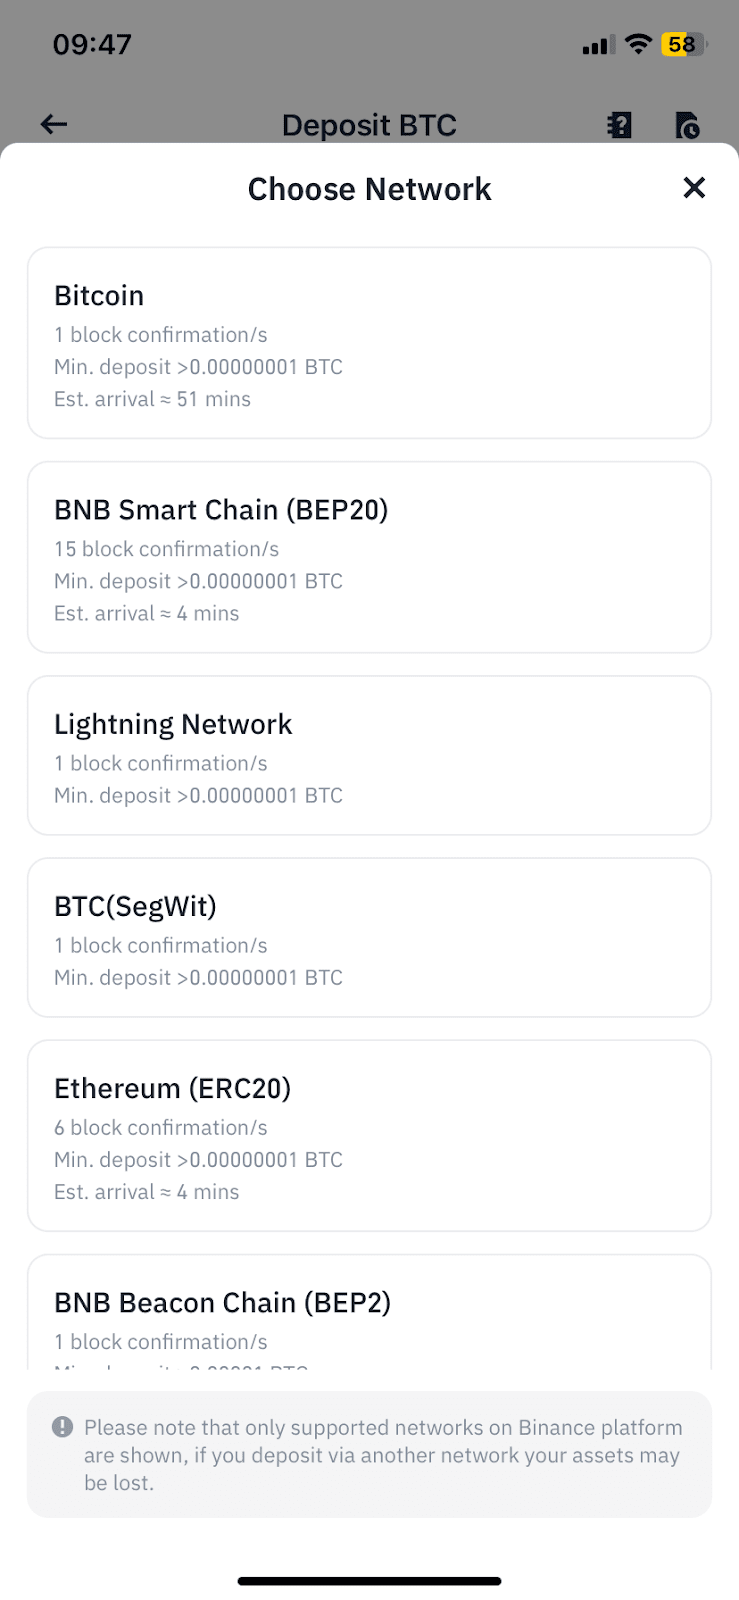Tap the back arrow beside Deposit BTC
This screenshot has height=1600, width=739.
pos(54,124)
